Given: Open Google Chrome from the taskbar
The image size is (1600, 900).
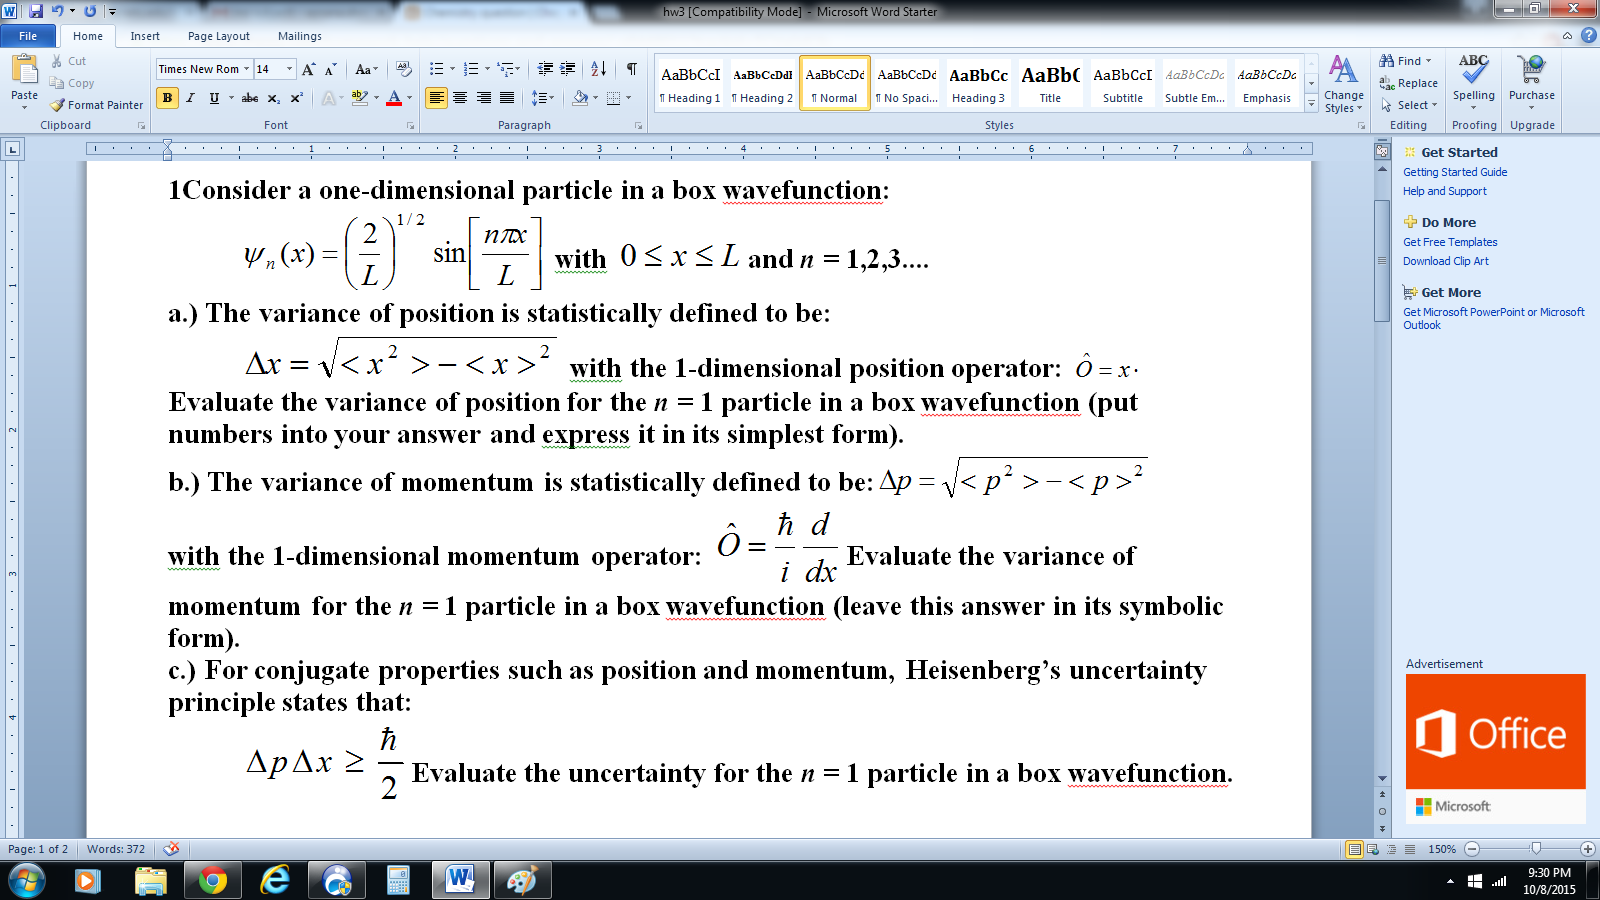Looking at the screenshot, I should coord(212,881).
